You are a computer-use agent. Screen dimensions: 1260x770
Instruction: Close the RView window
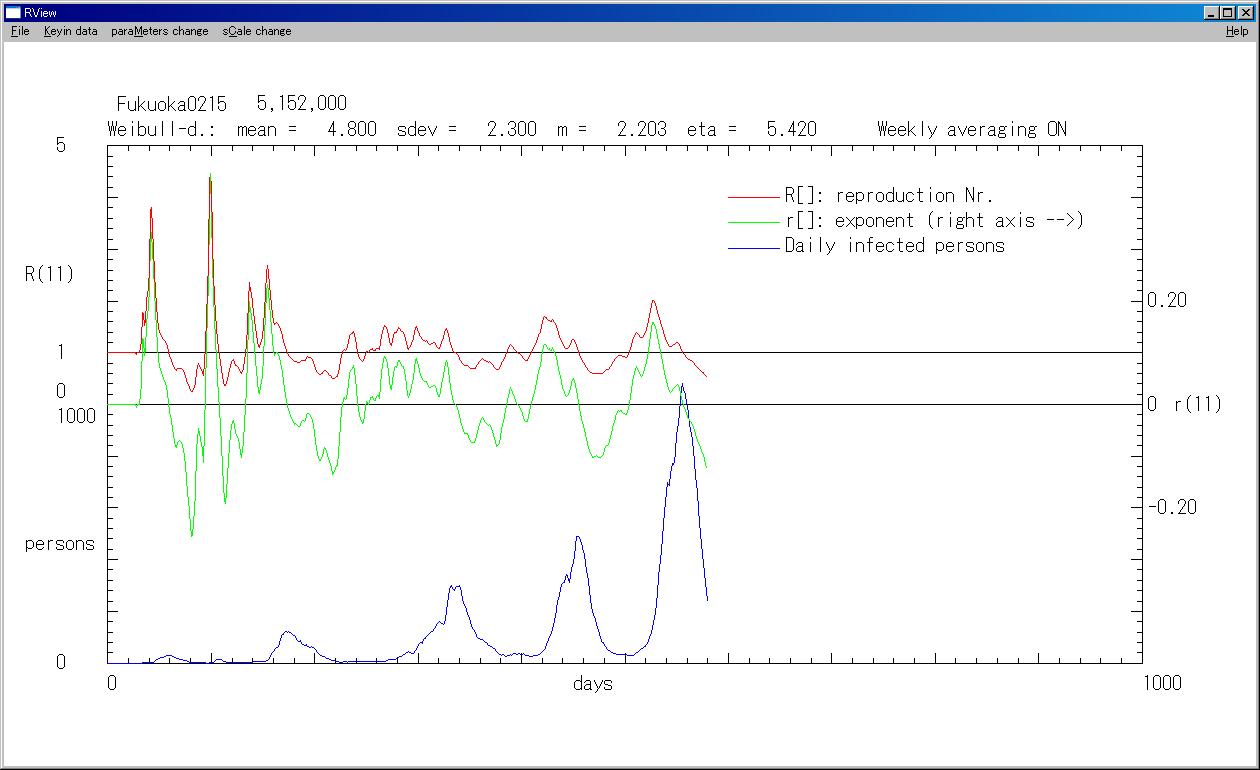[x=1245, y=12]
